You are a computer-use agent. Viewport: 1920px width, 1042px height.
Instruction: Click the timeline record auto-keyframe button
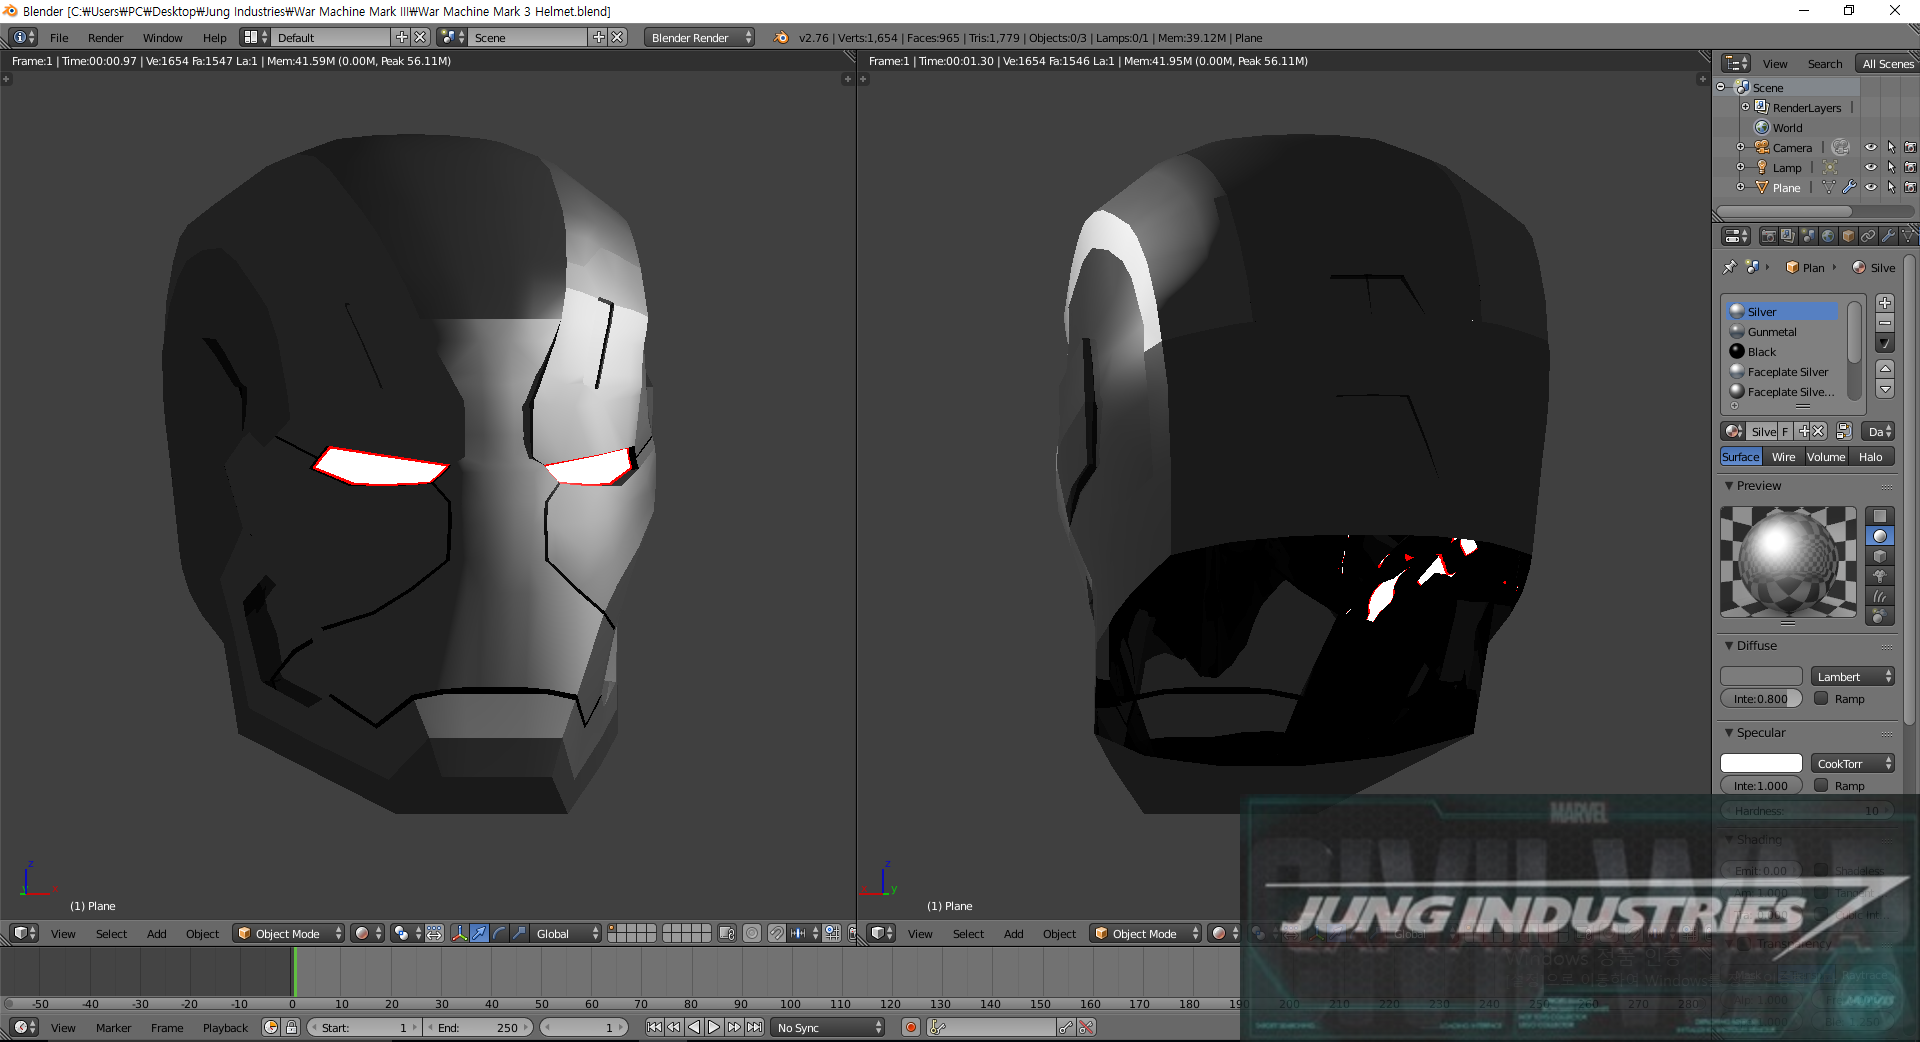910,1027
